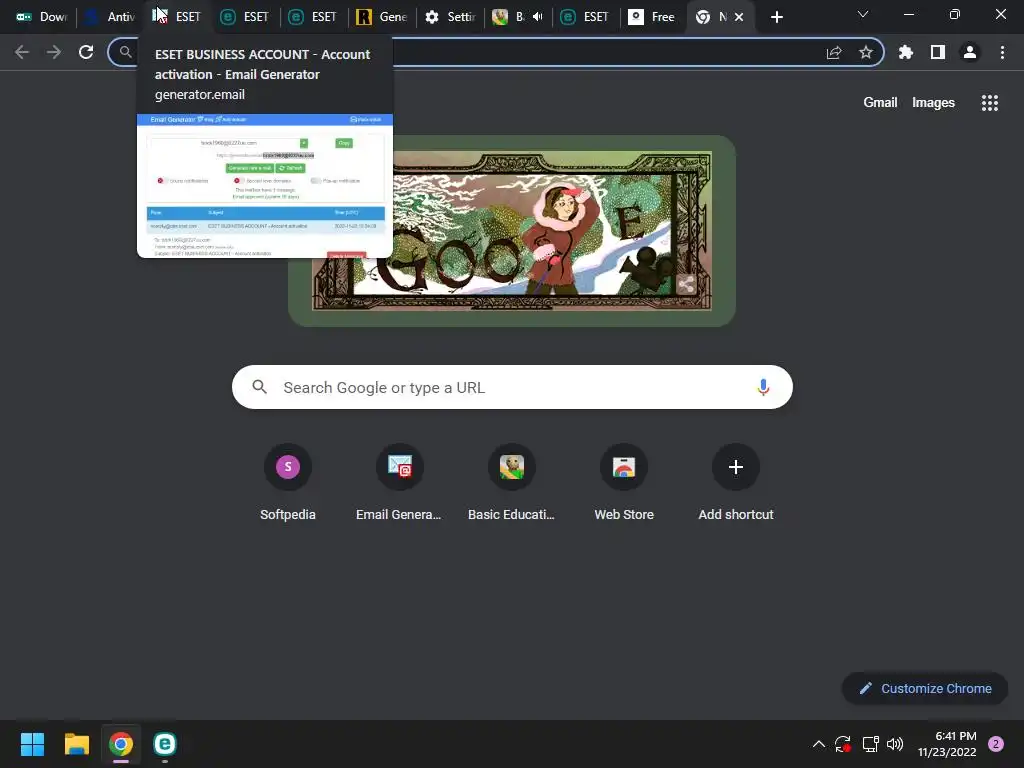
Task: Switch to the Gene tab
Action: pyautogui.click(x=382, y=17)
